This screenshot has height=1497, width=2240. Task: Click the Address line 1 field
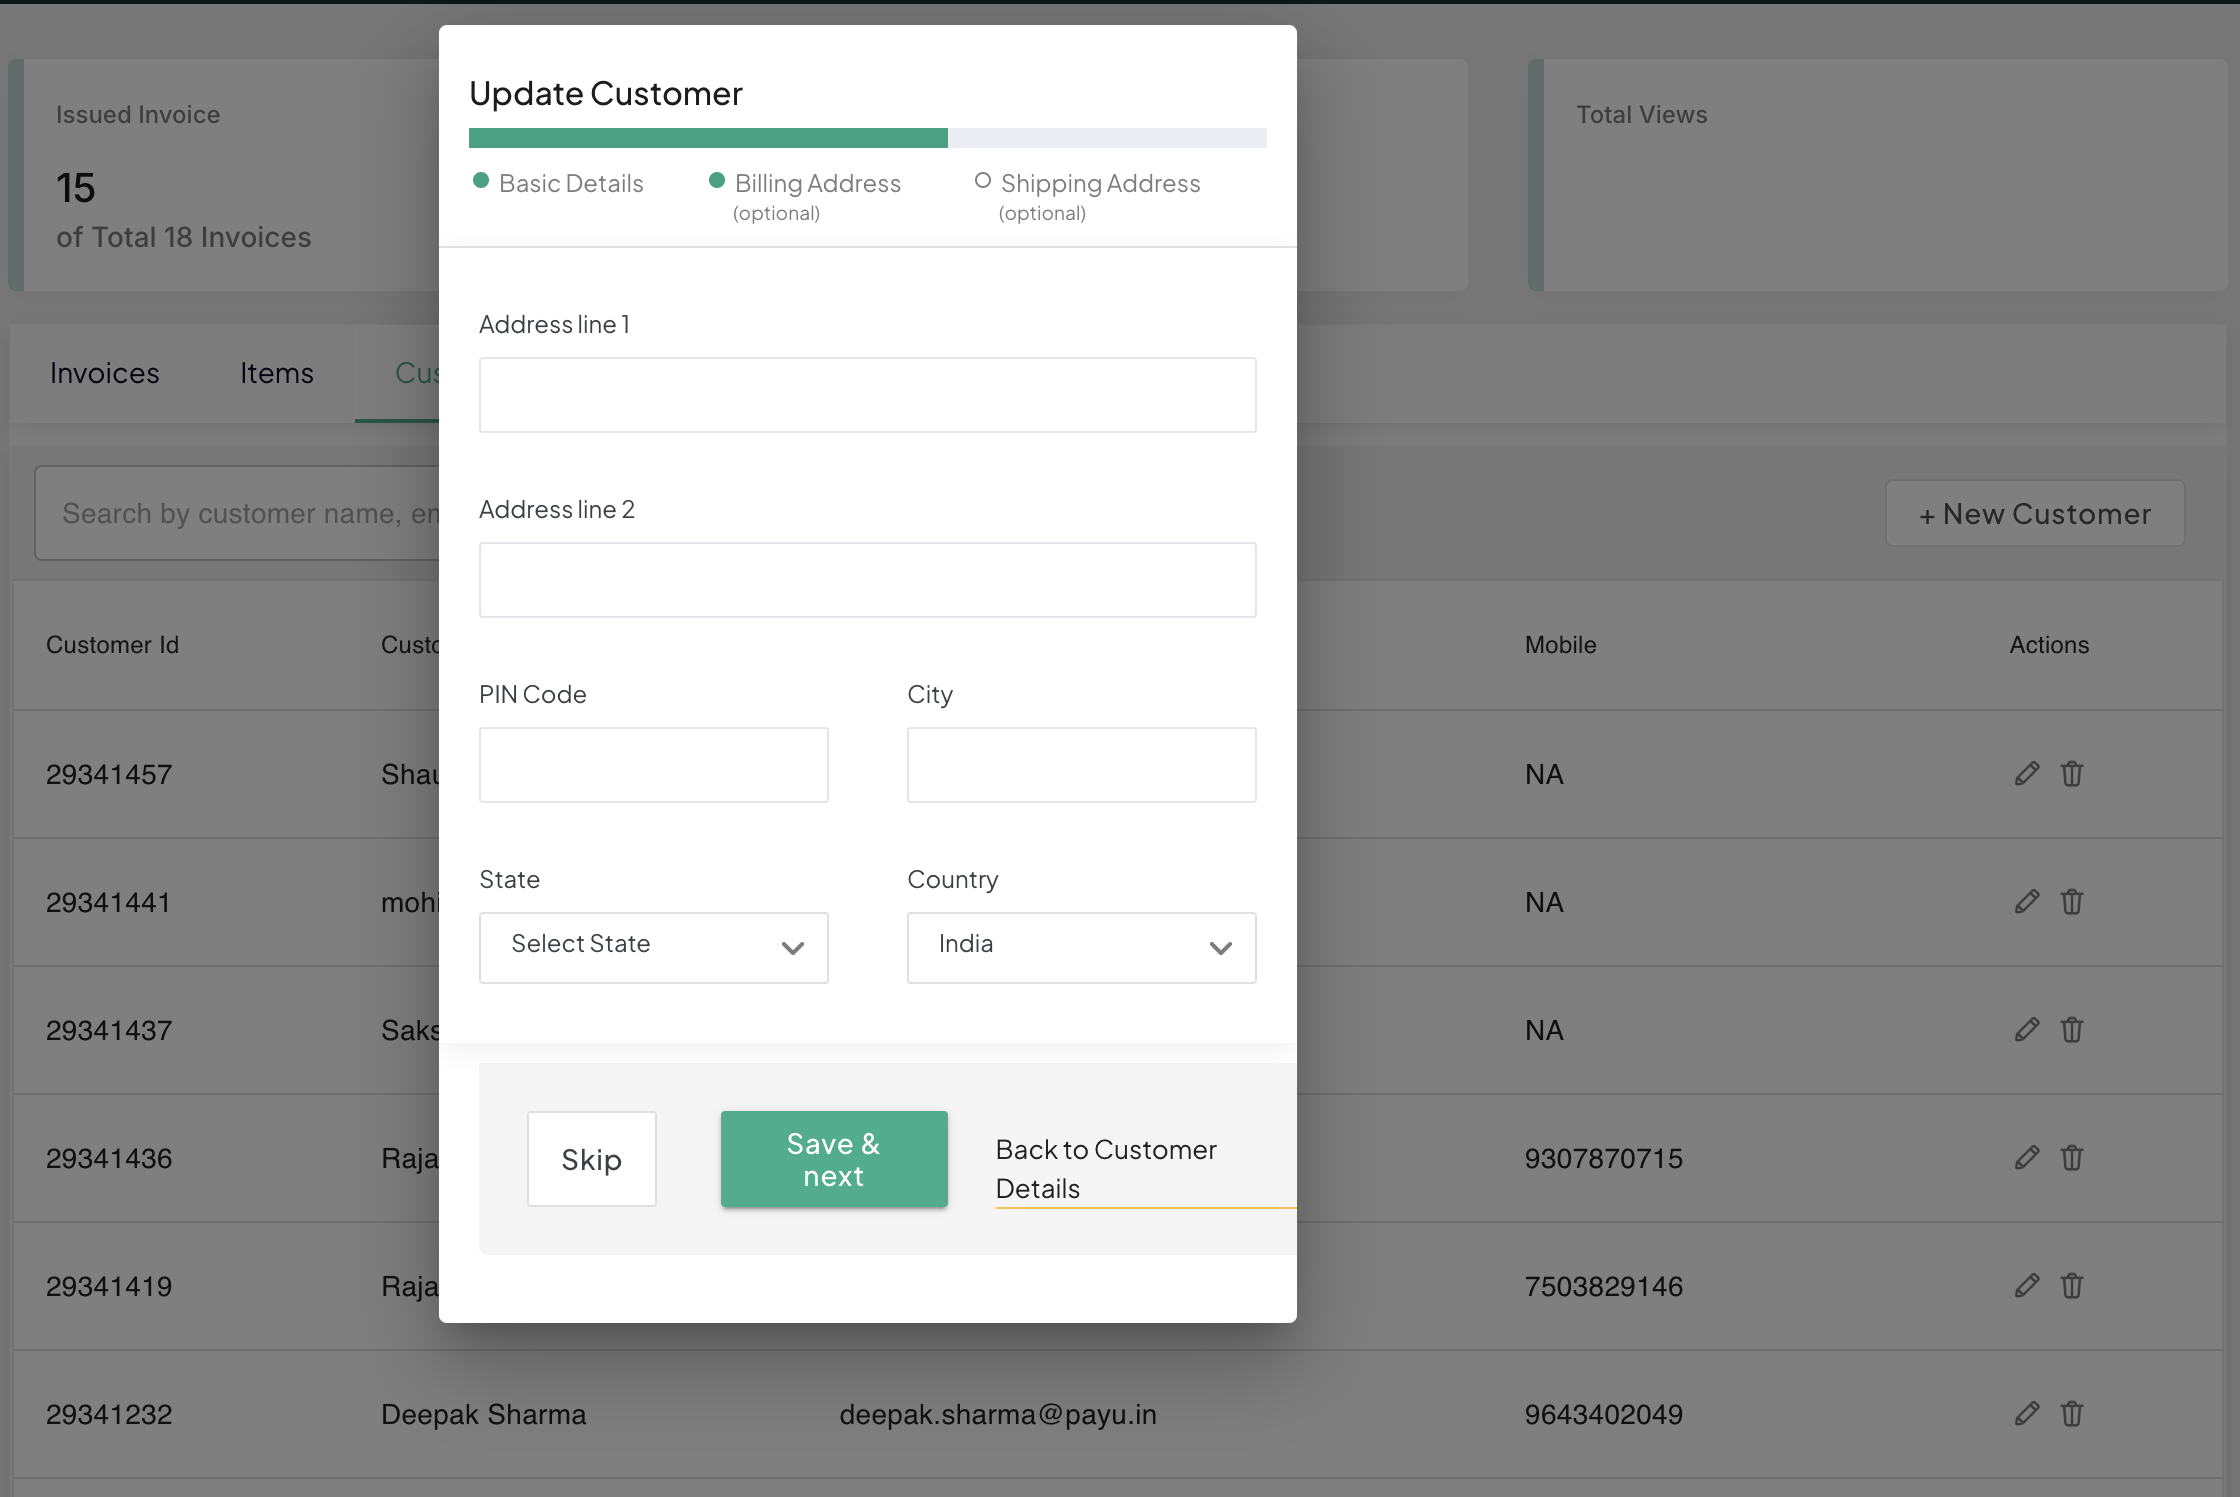click(867, 395)
